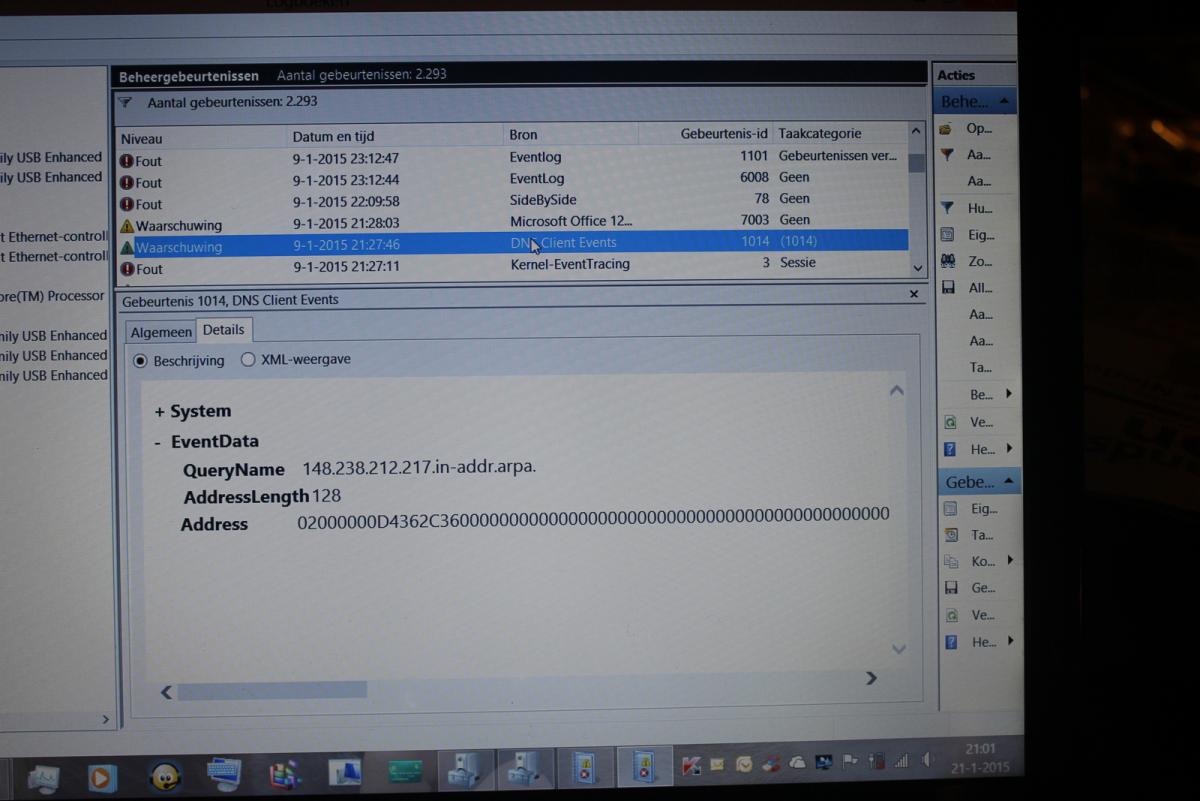Expand the System node

coord(160,412)
